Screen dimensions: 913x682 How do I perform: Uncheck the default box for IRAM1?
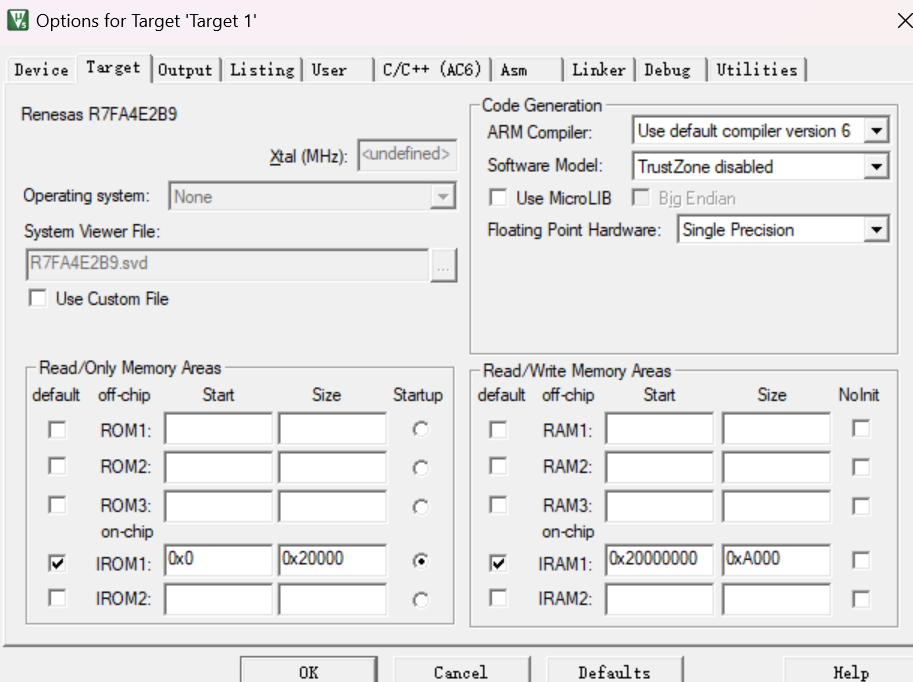pos(498,563)
